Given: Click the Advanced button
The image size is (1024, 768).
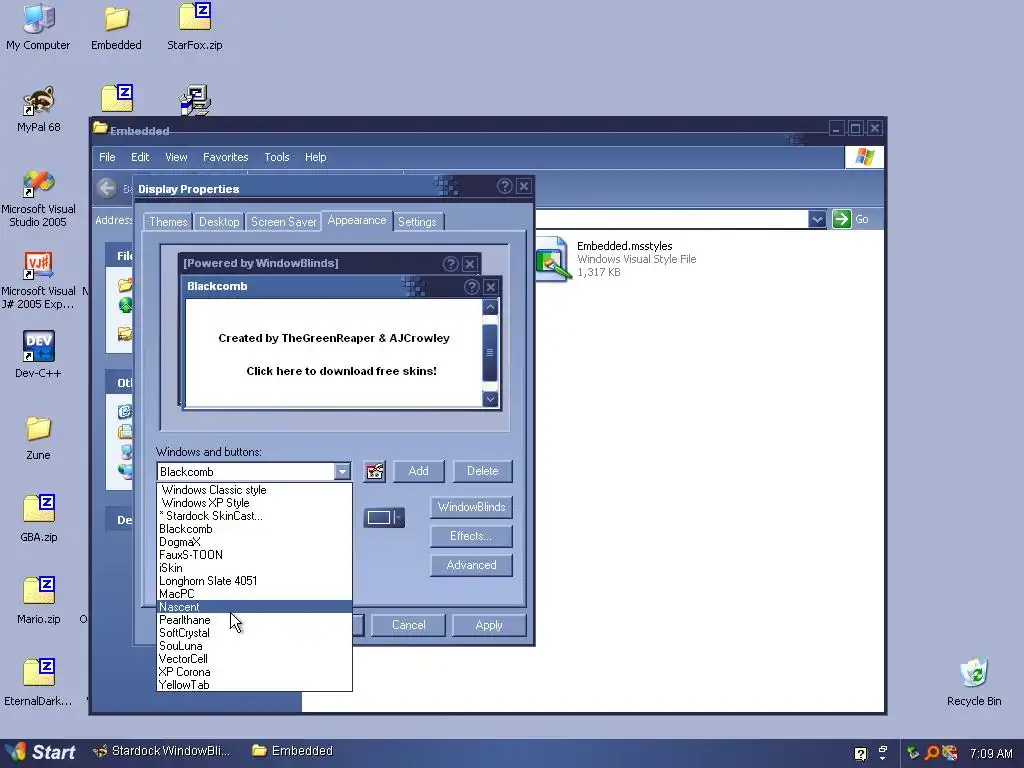Looking at the screenshot, I should [472, 565].
